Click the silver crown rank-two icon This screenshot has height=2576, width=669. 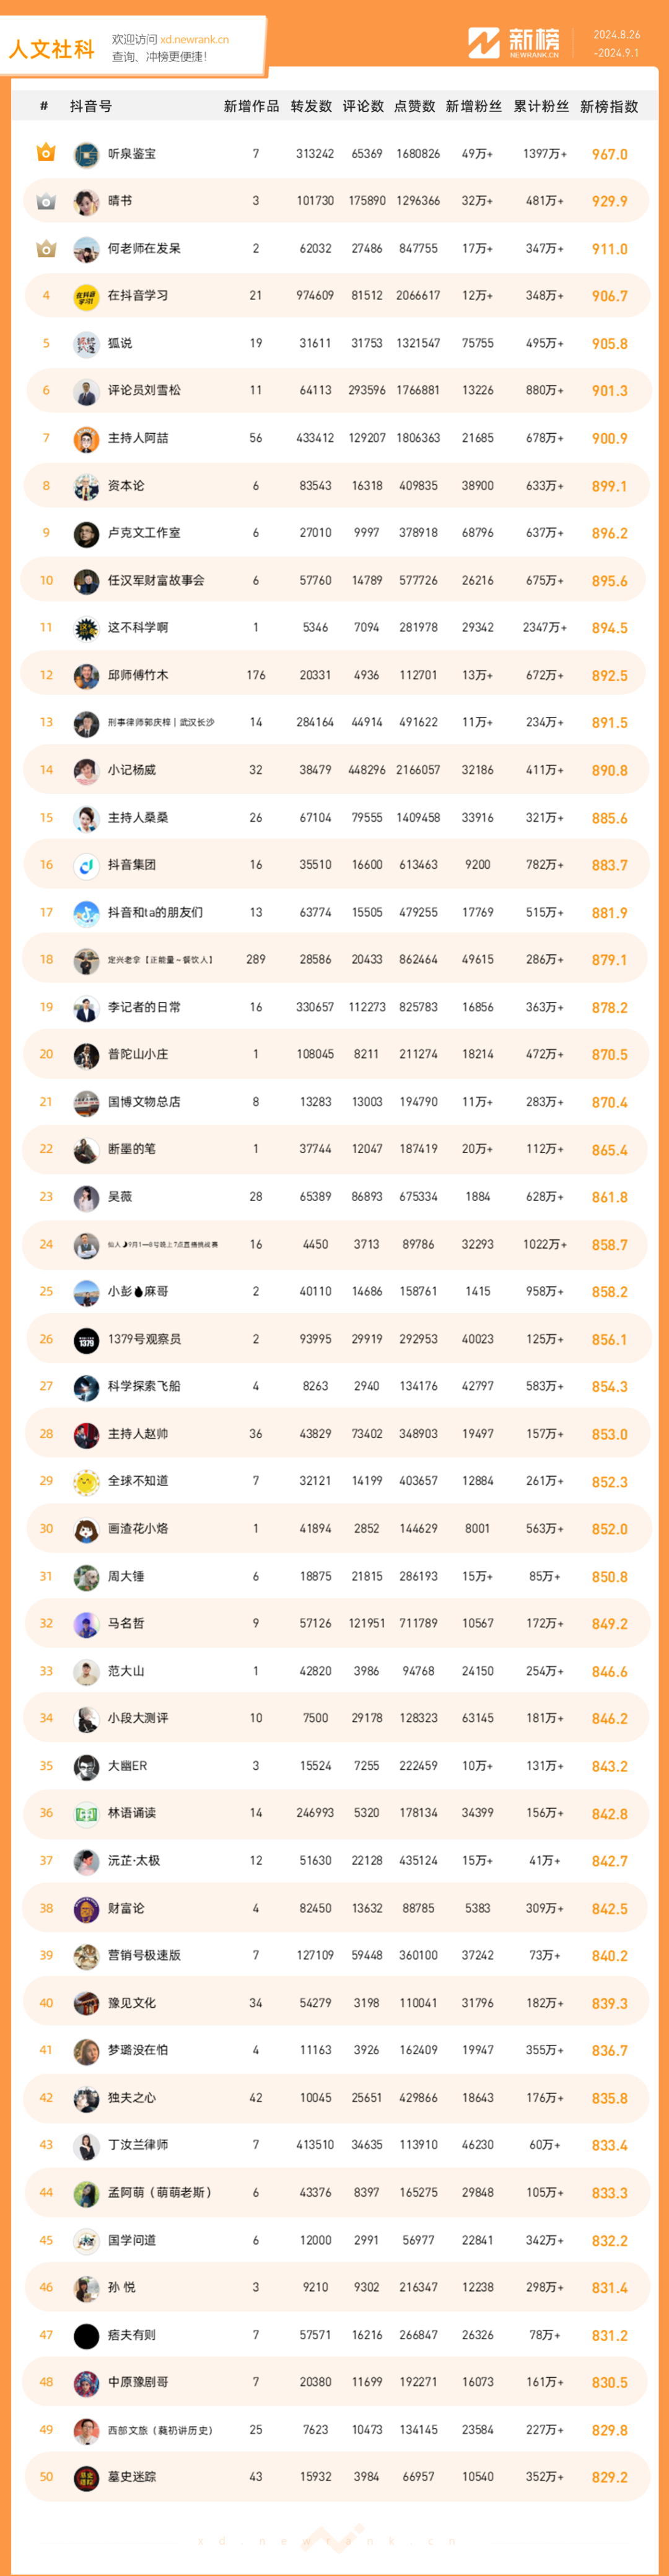[46, 201]
